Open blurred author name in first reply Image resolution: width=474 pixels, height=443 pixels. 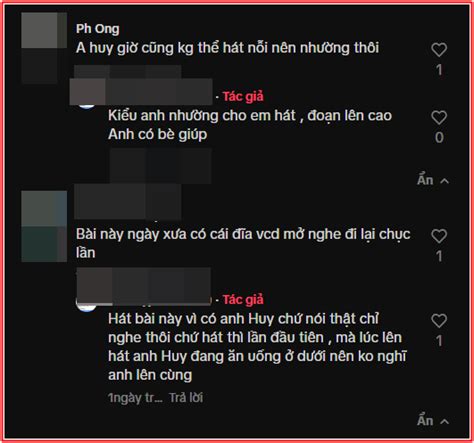141,92
